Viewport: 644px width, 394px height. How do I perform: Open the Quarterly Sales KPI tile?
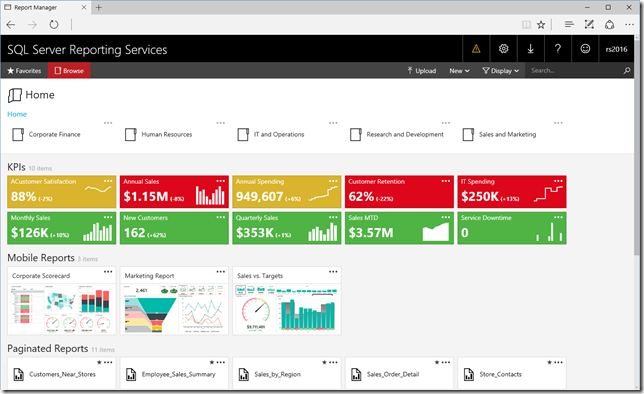click(287, 228)
